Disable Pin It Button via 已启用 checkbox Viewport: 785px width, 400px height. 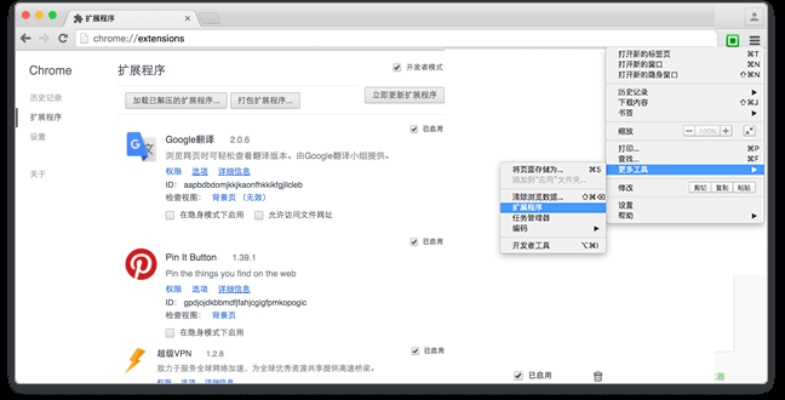pos(414,242)
